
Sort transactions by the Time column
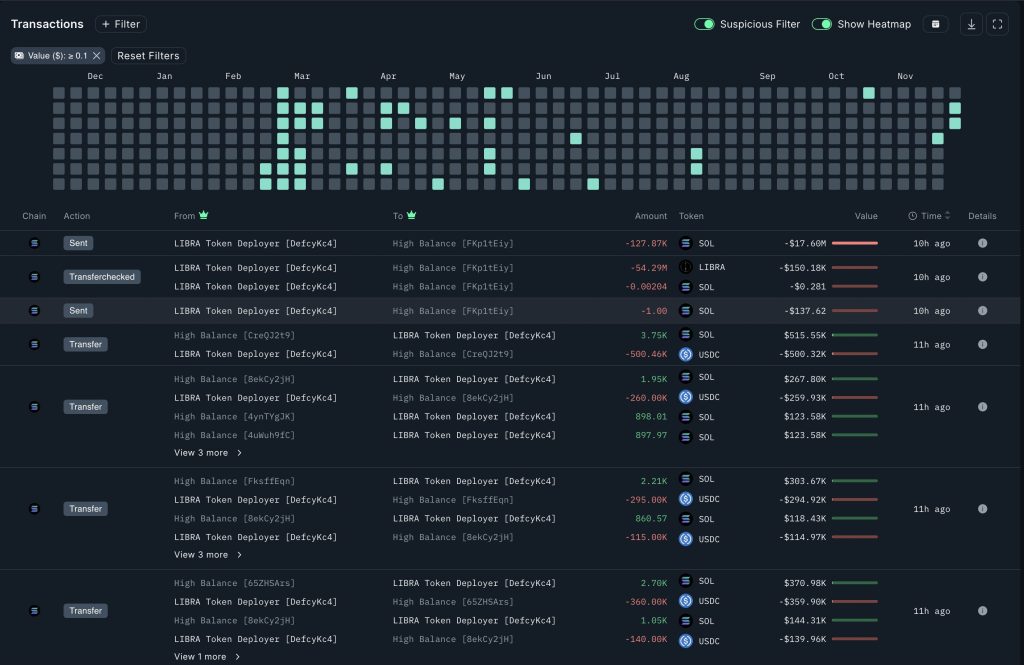pos(930,216)
